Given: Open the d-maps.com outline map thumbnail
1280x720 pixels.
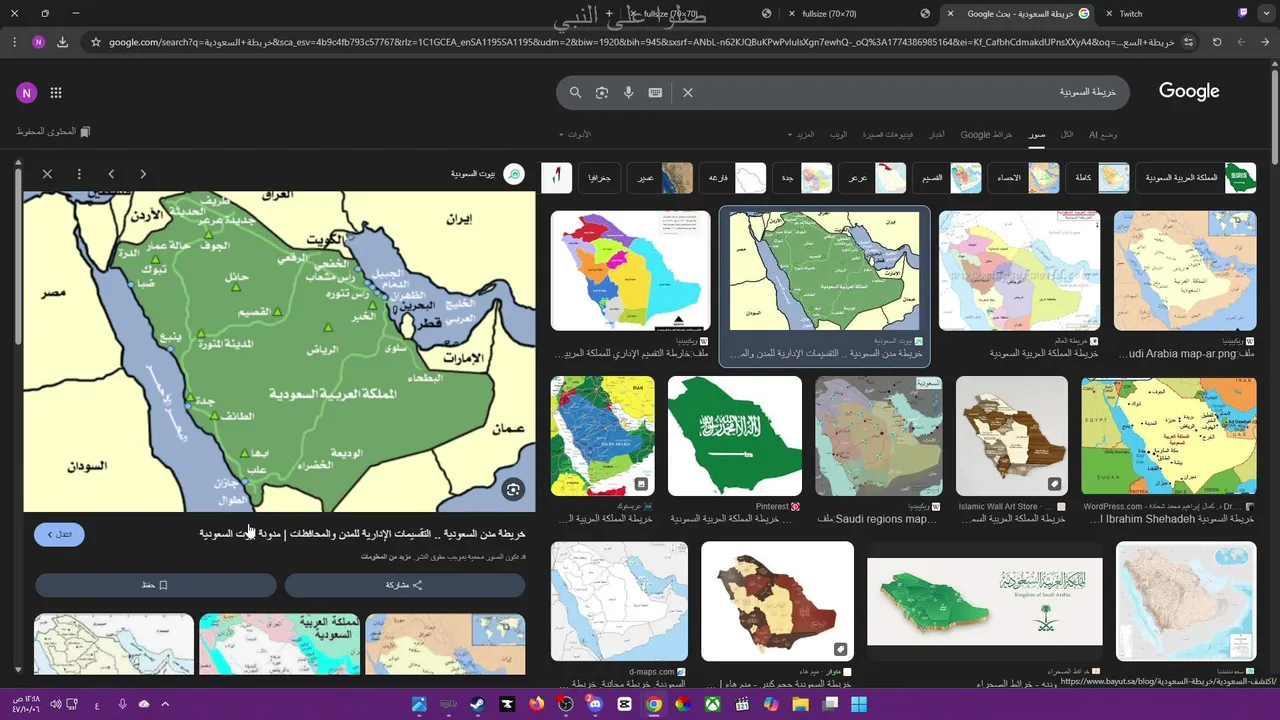Looking at the screenshot, I should tap(619, 601).
